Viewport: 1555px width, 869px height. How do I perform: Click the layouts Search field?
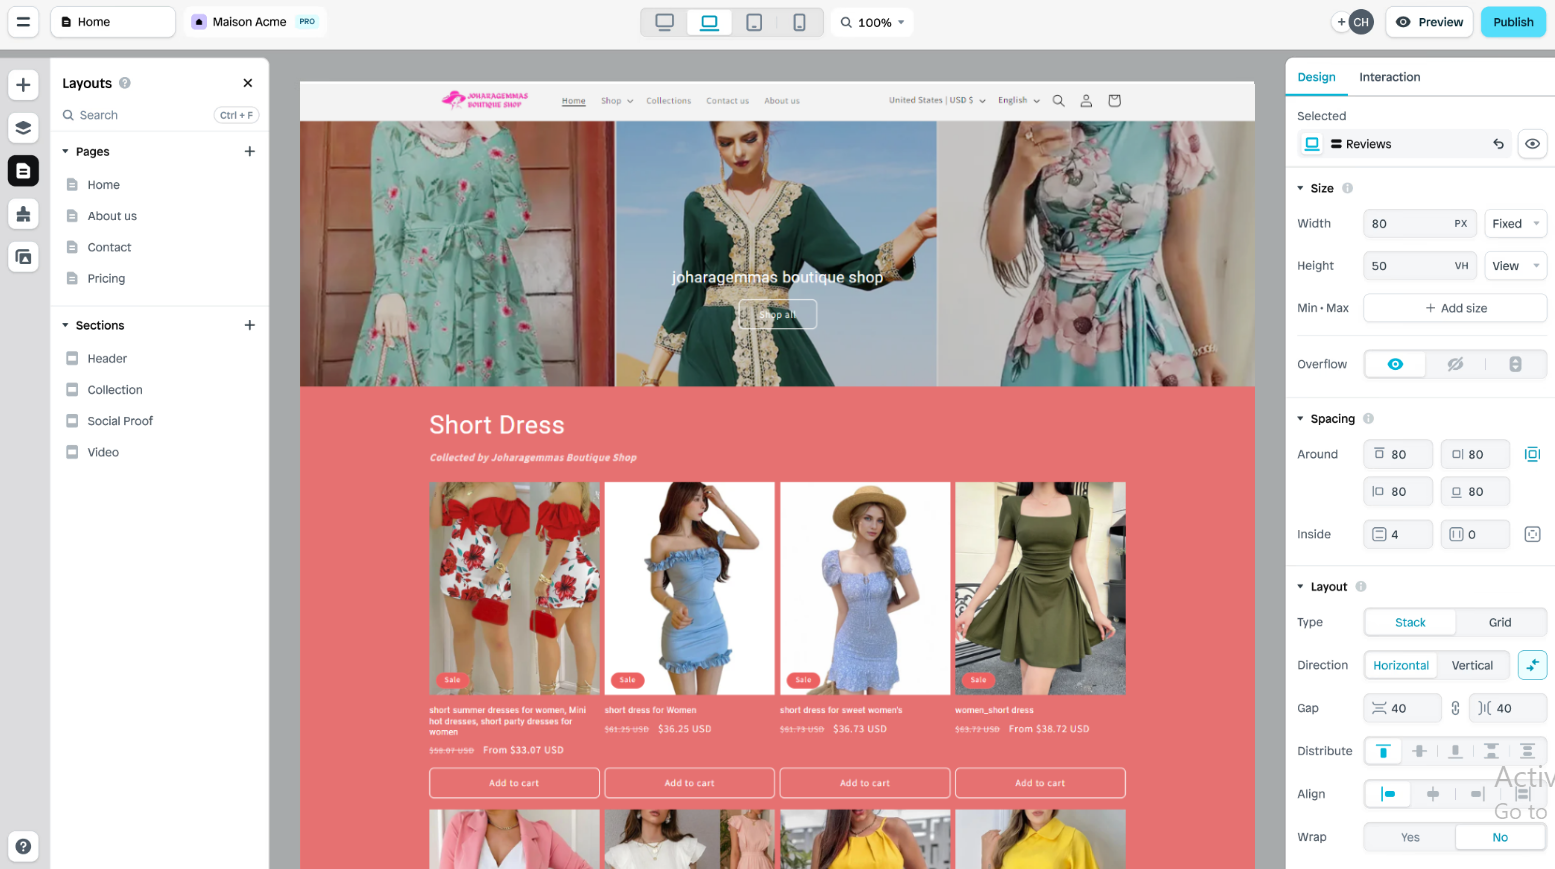140,115
